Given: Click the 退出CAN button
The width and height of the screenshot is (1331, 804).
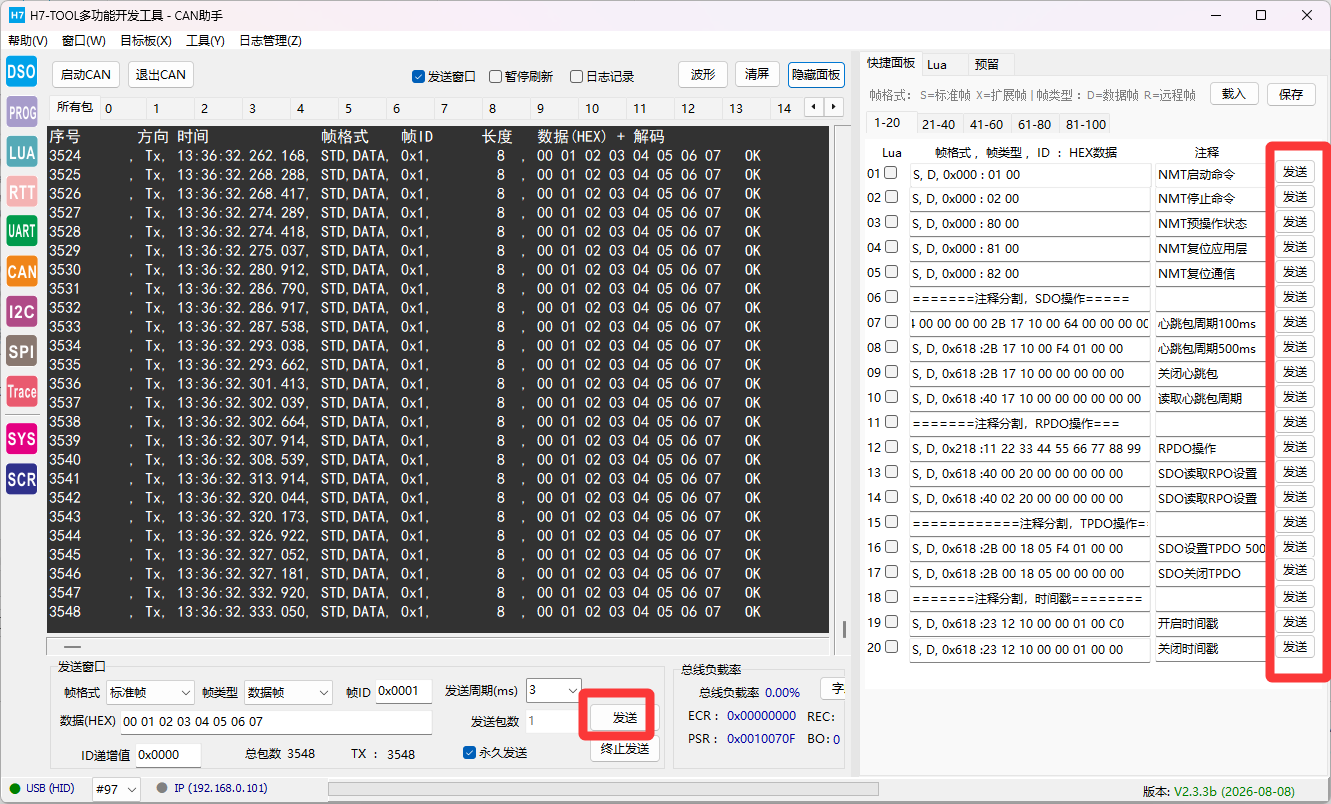Looking at the screenshot, I should [160, 75].
